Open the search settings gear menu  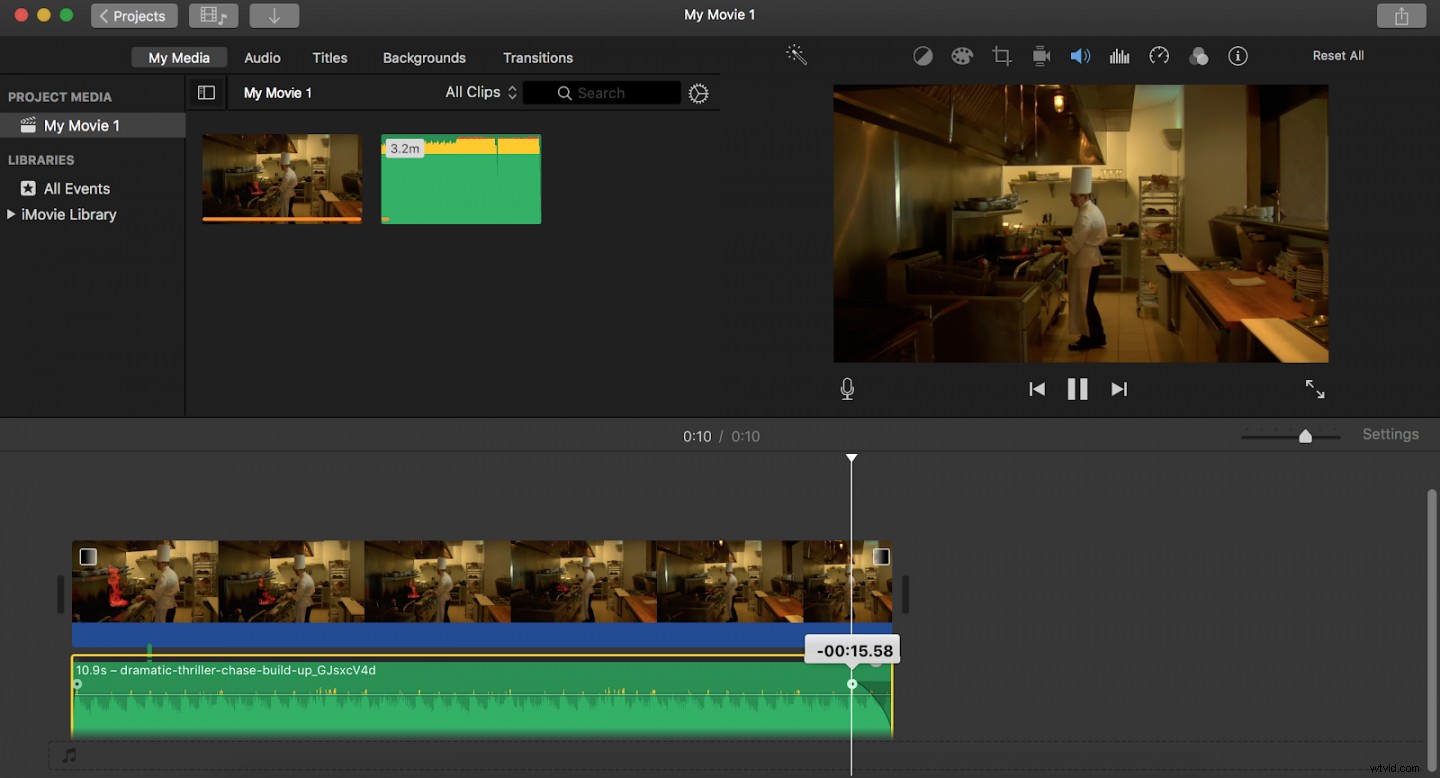[x=698, y=92]
